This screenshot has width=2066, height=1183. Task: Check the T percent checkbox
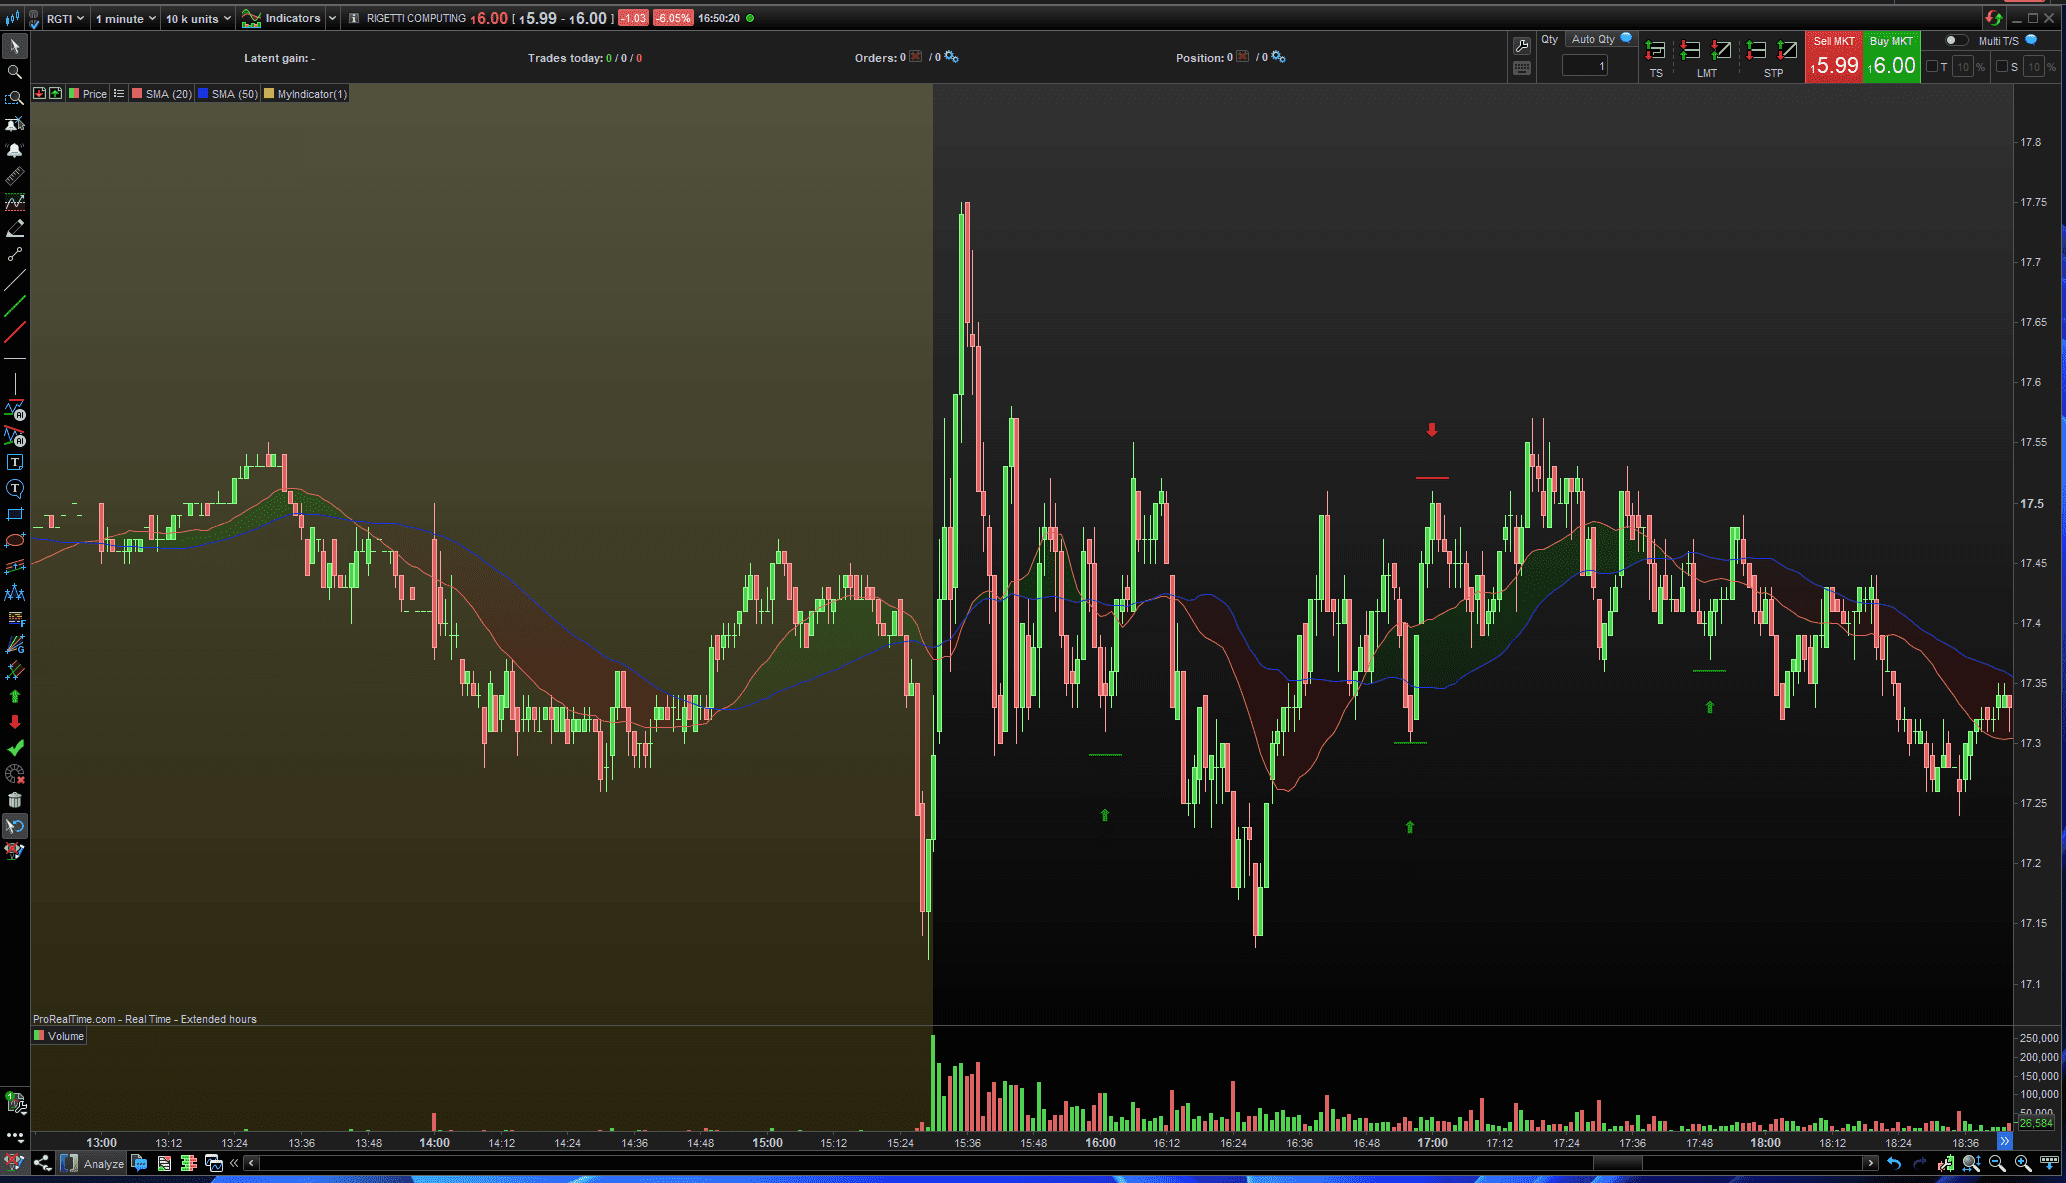(1932, 67)
